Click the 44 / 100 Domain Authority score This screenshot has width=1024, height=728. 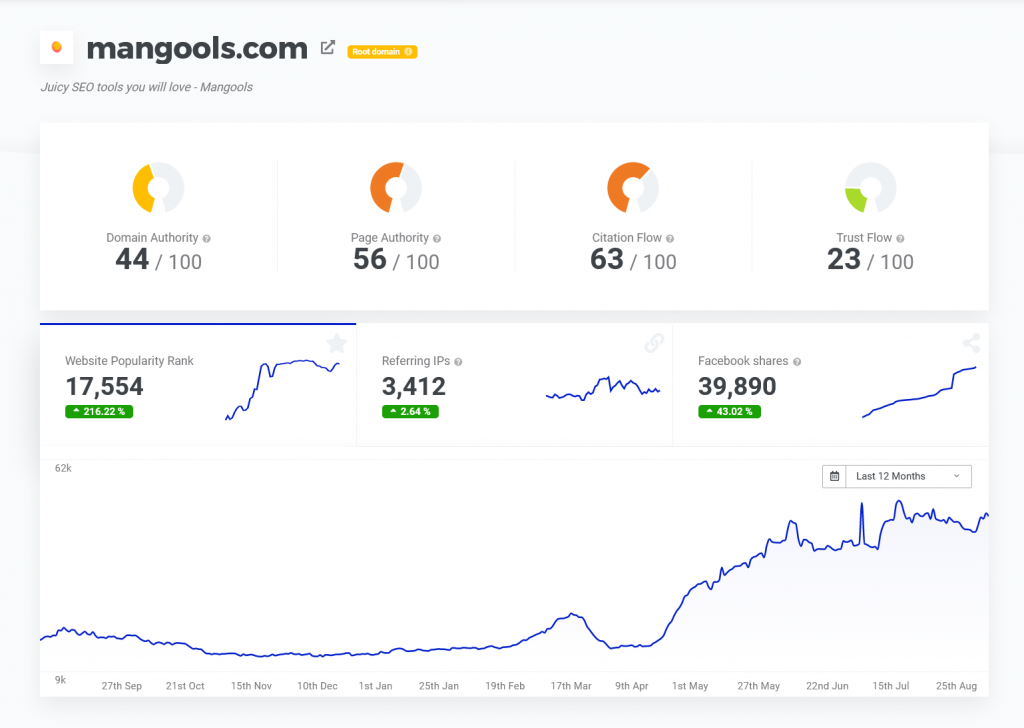[x=159, y=260]
